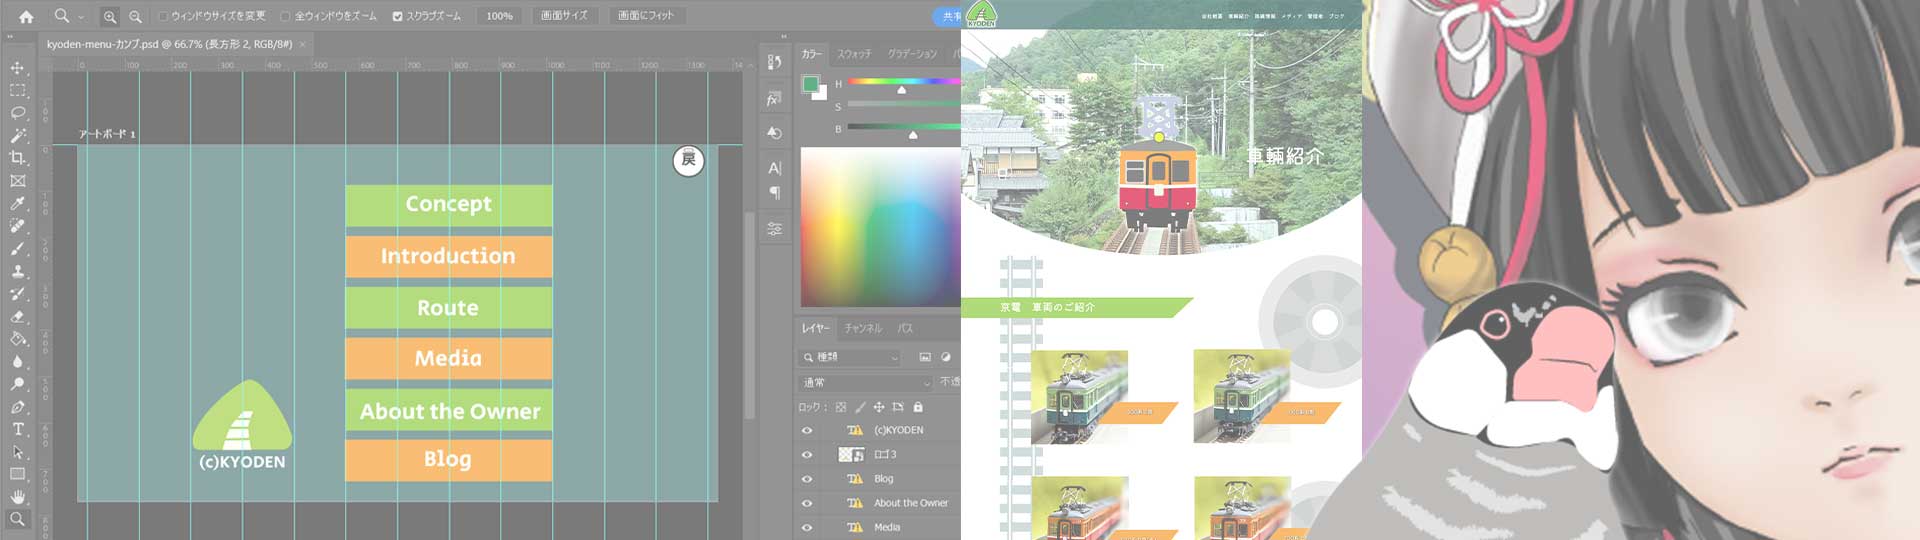The width and height of the screenshot is (1920, 540).
Task: Select the Brush tool
Action: click(x=17, y=248)
